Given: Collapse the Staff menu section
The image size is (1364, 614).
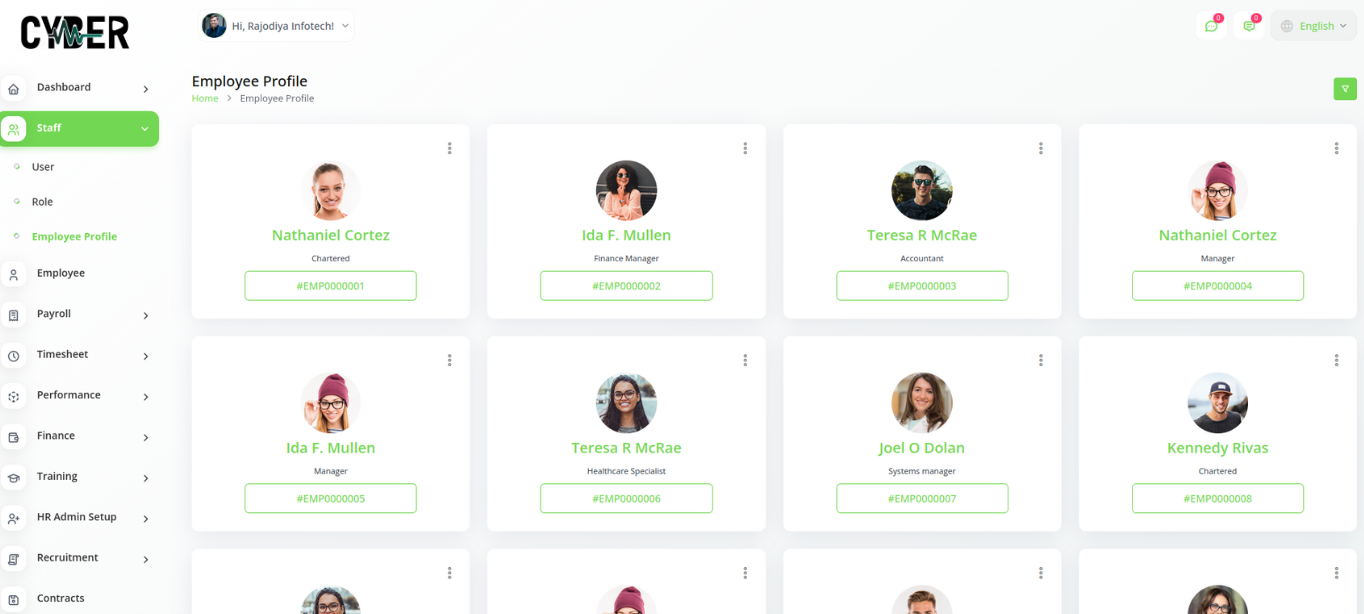Looking at the screenshot, I should [144, 128].
